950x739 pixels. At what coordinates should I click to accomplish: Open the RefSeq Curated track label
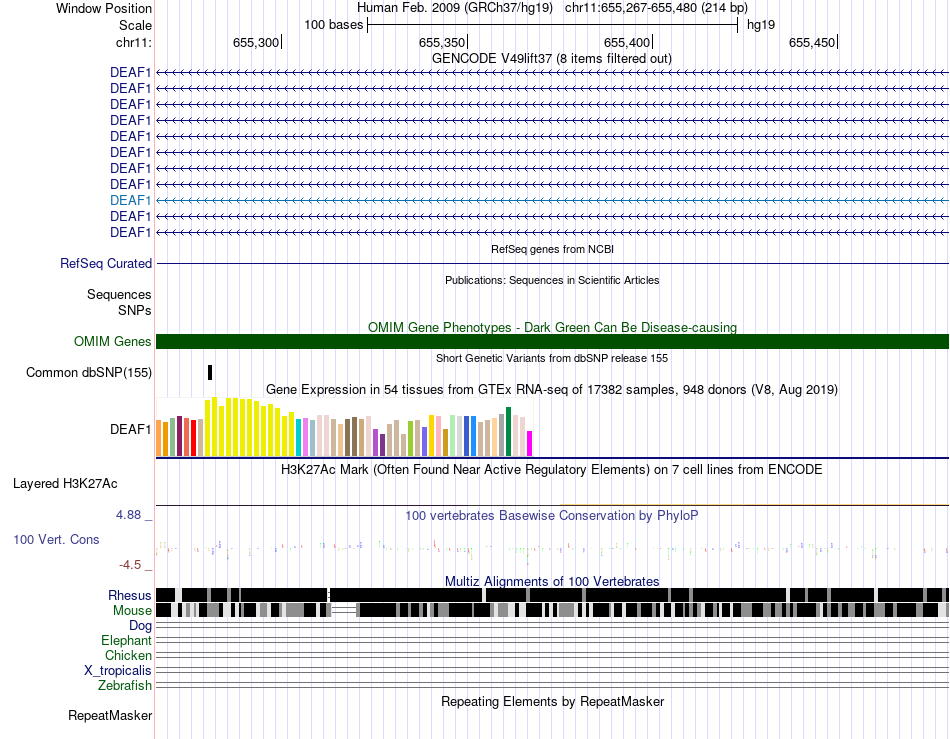pos(106,263)
